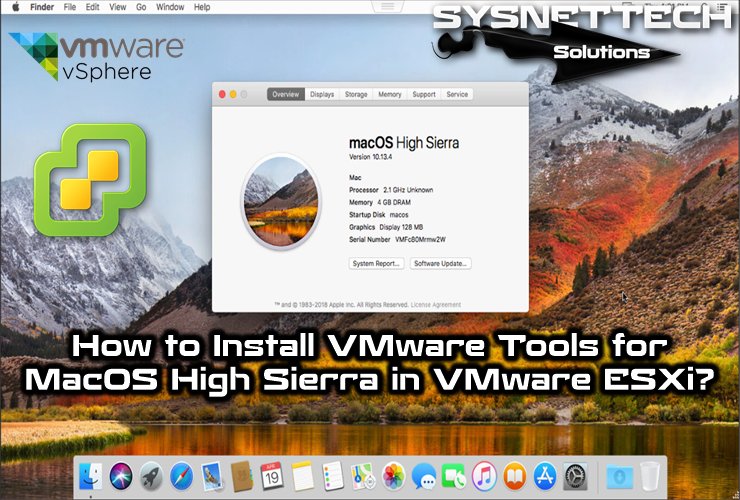
Task: Open iBooks in the dock
Action: tap(514, 476)
